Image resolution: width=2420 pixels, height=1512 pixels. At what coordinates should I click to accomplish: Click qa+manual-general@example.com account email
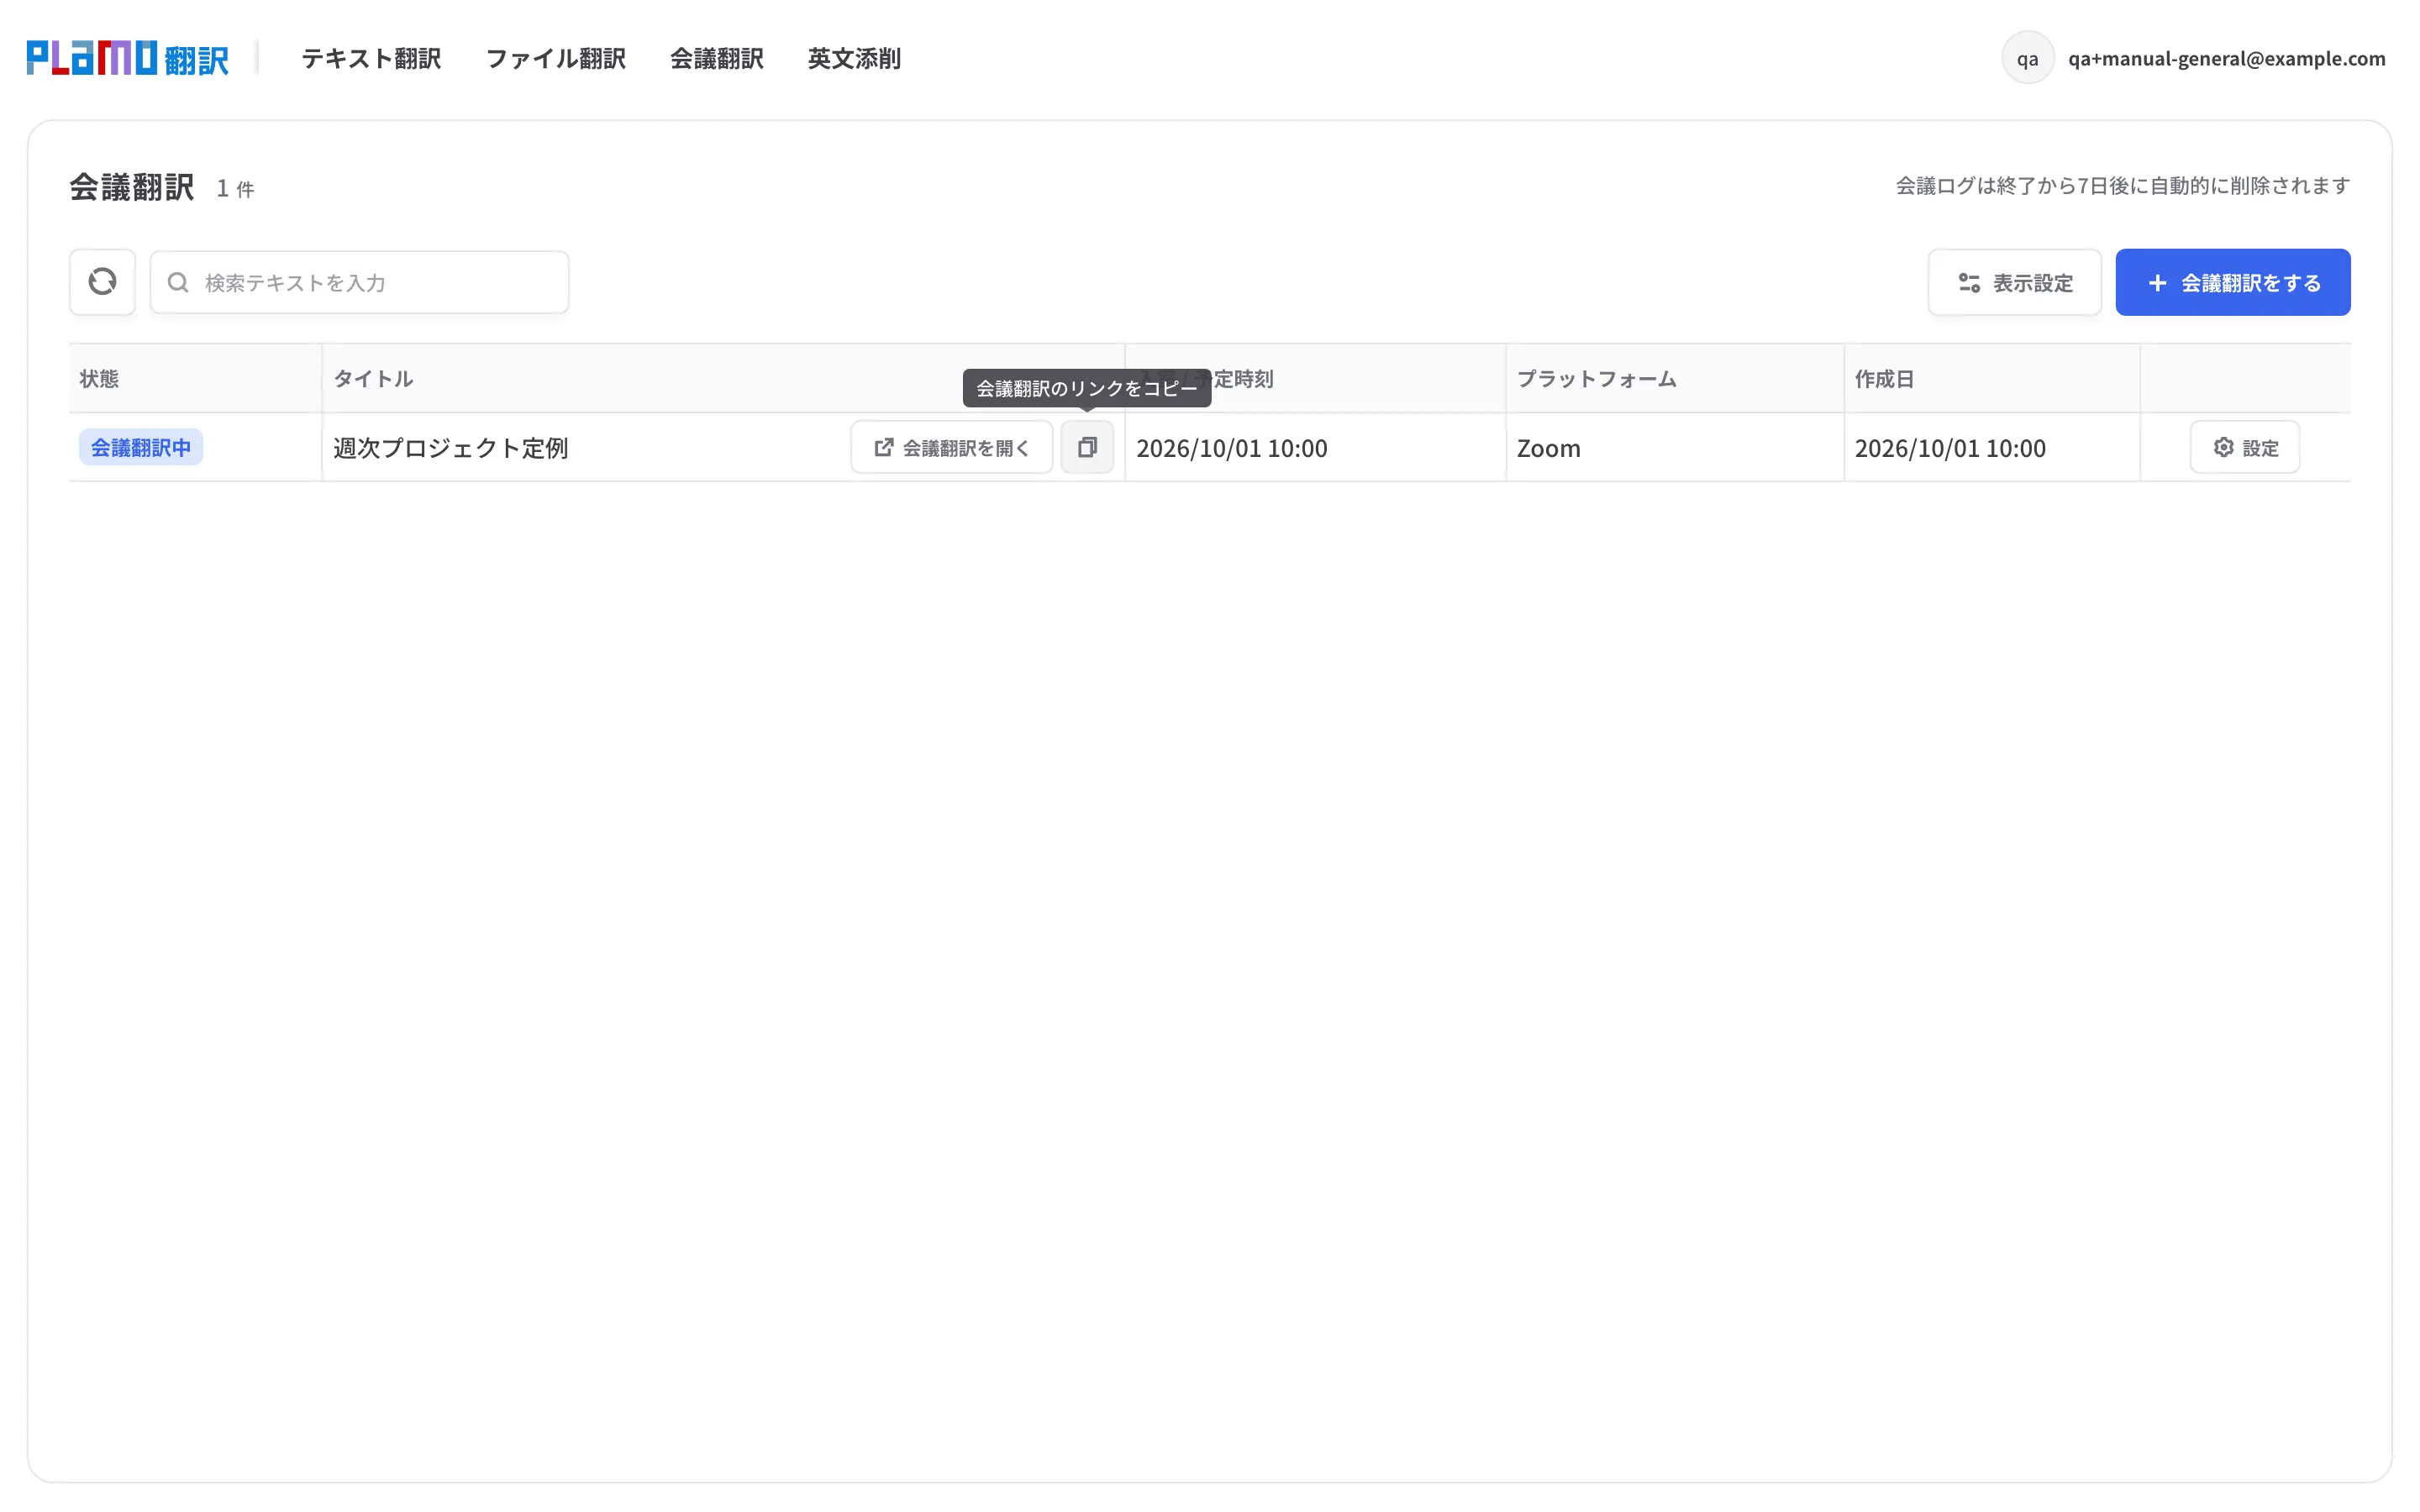[x=2226, y=58]
